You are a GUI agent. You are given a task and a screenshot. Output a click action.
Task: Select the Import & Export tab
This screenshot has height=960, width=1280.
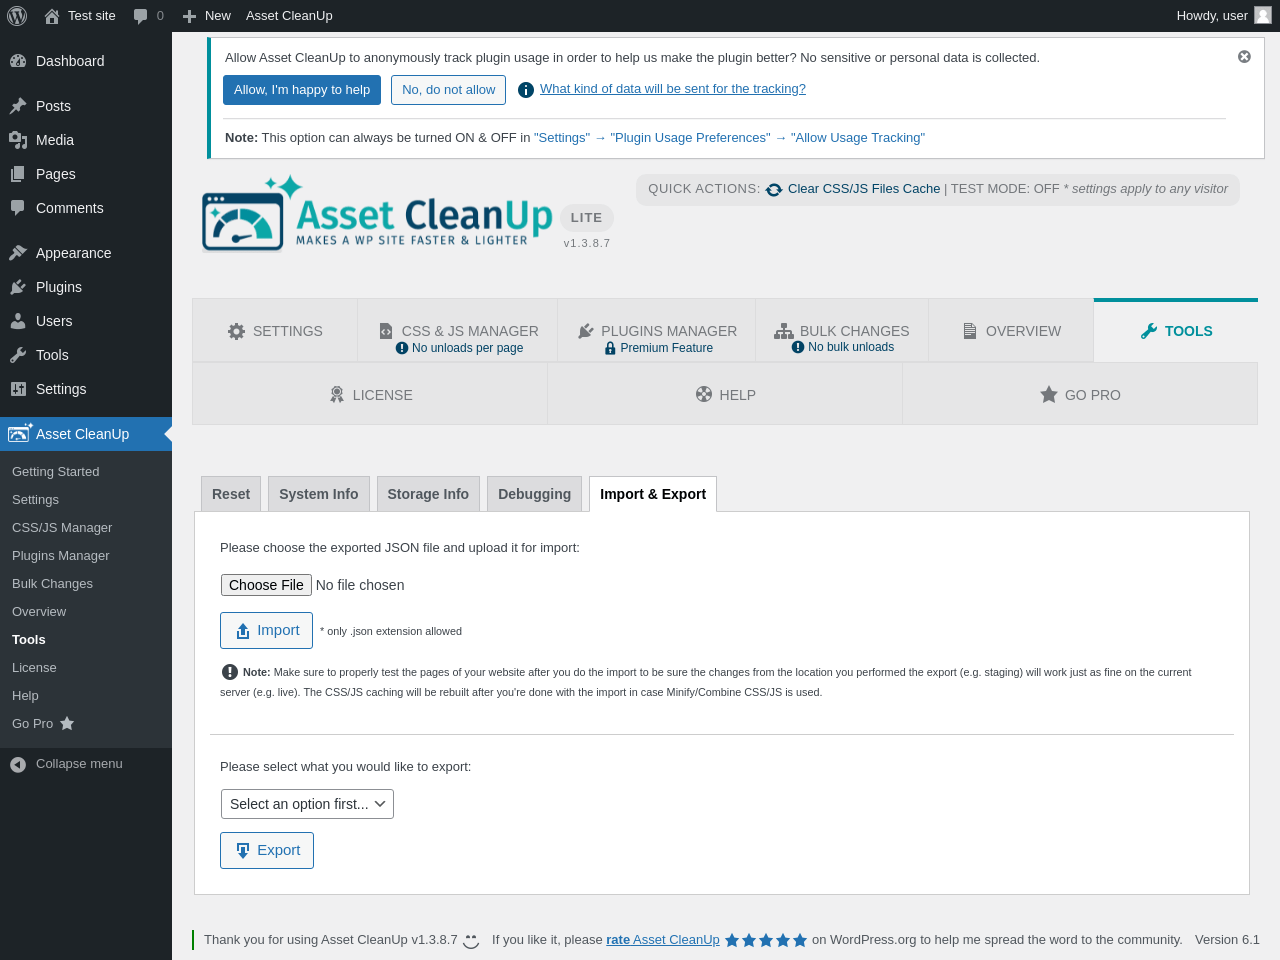click(653, 494)
